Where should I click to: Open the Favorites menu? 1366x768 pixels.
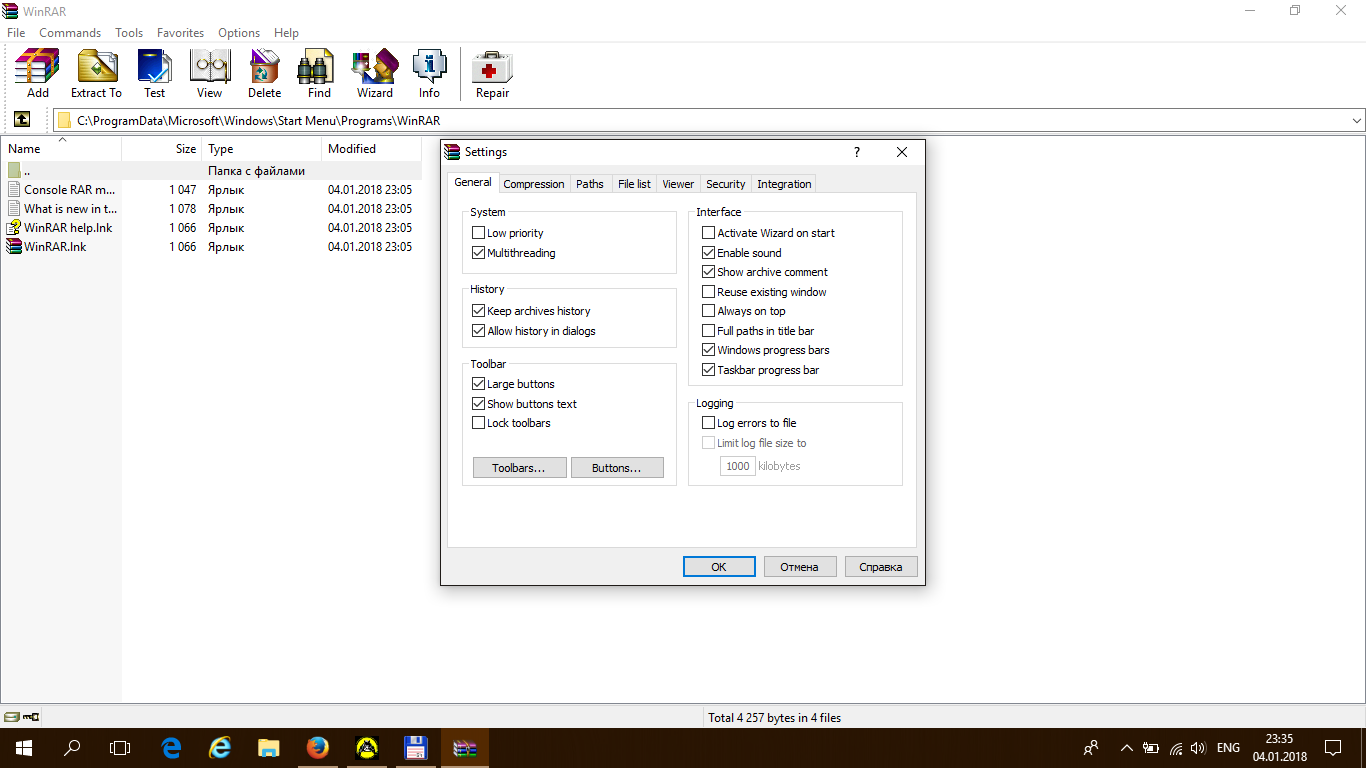click(180, 32)
